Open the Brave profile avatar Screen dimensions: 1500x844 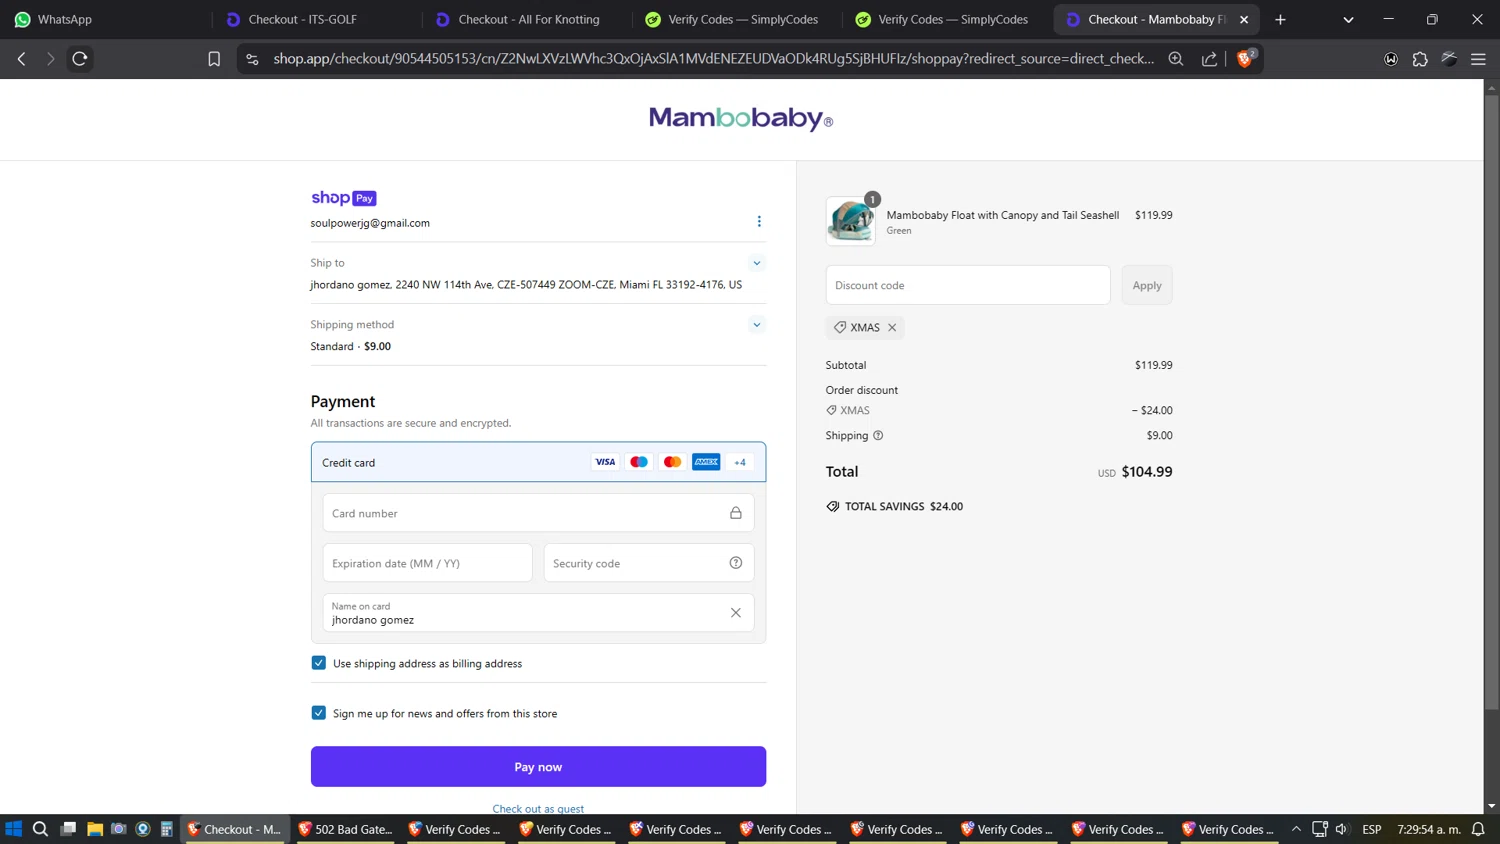point(1449,59)
